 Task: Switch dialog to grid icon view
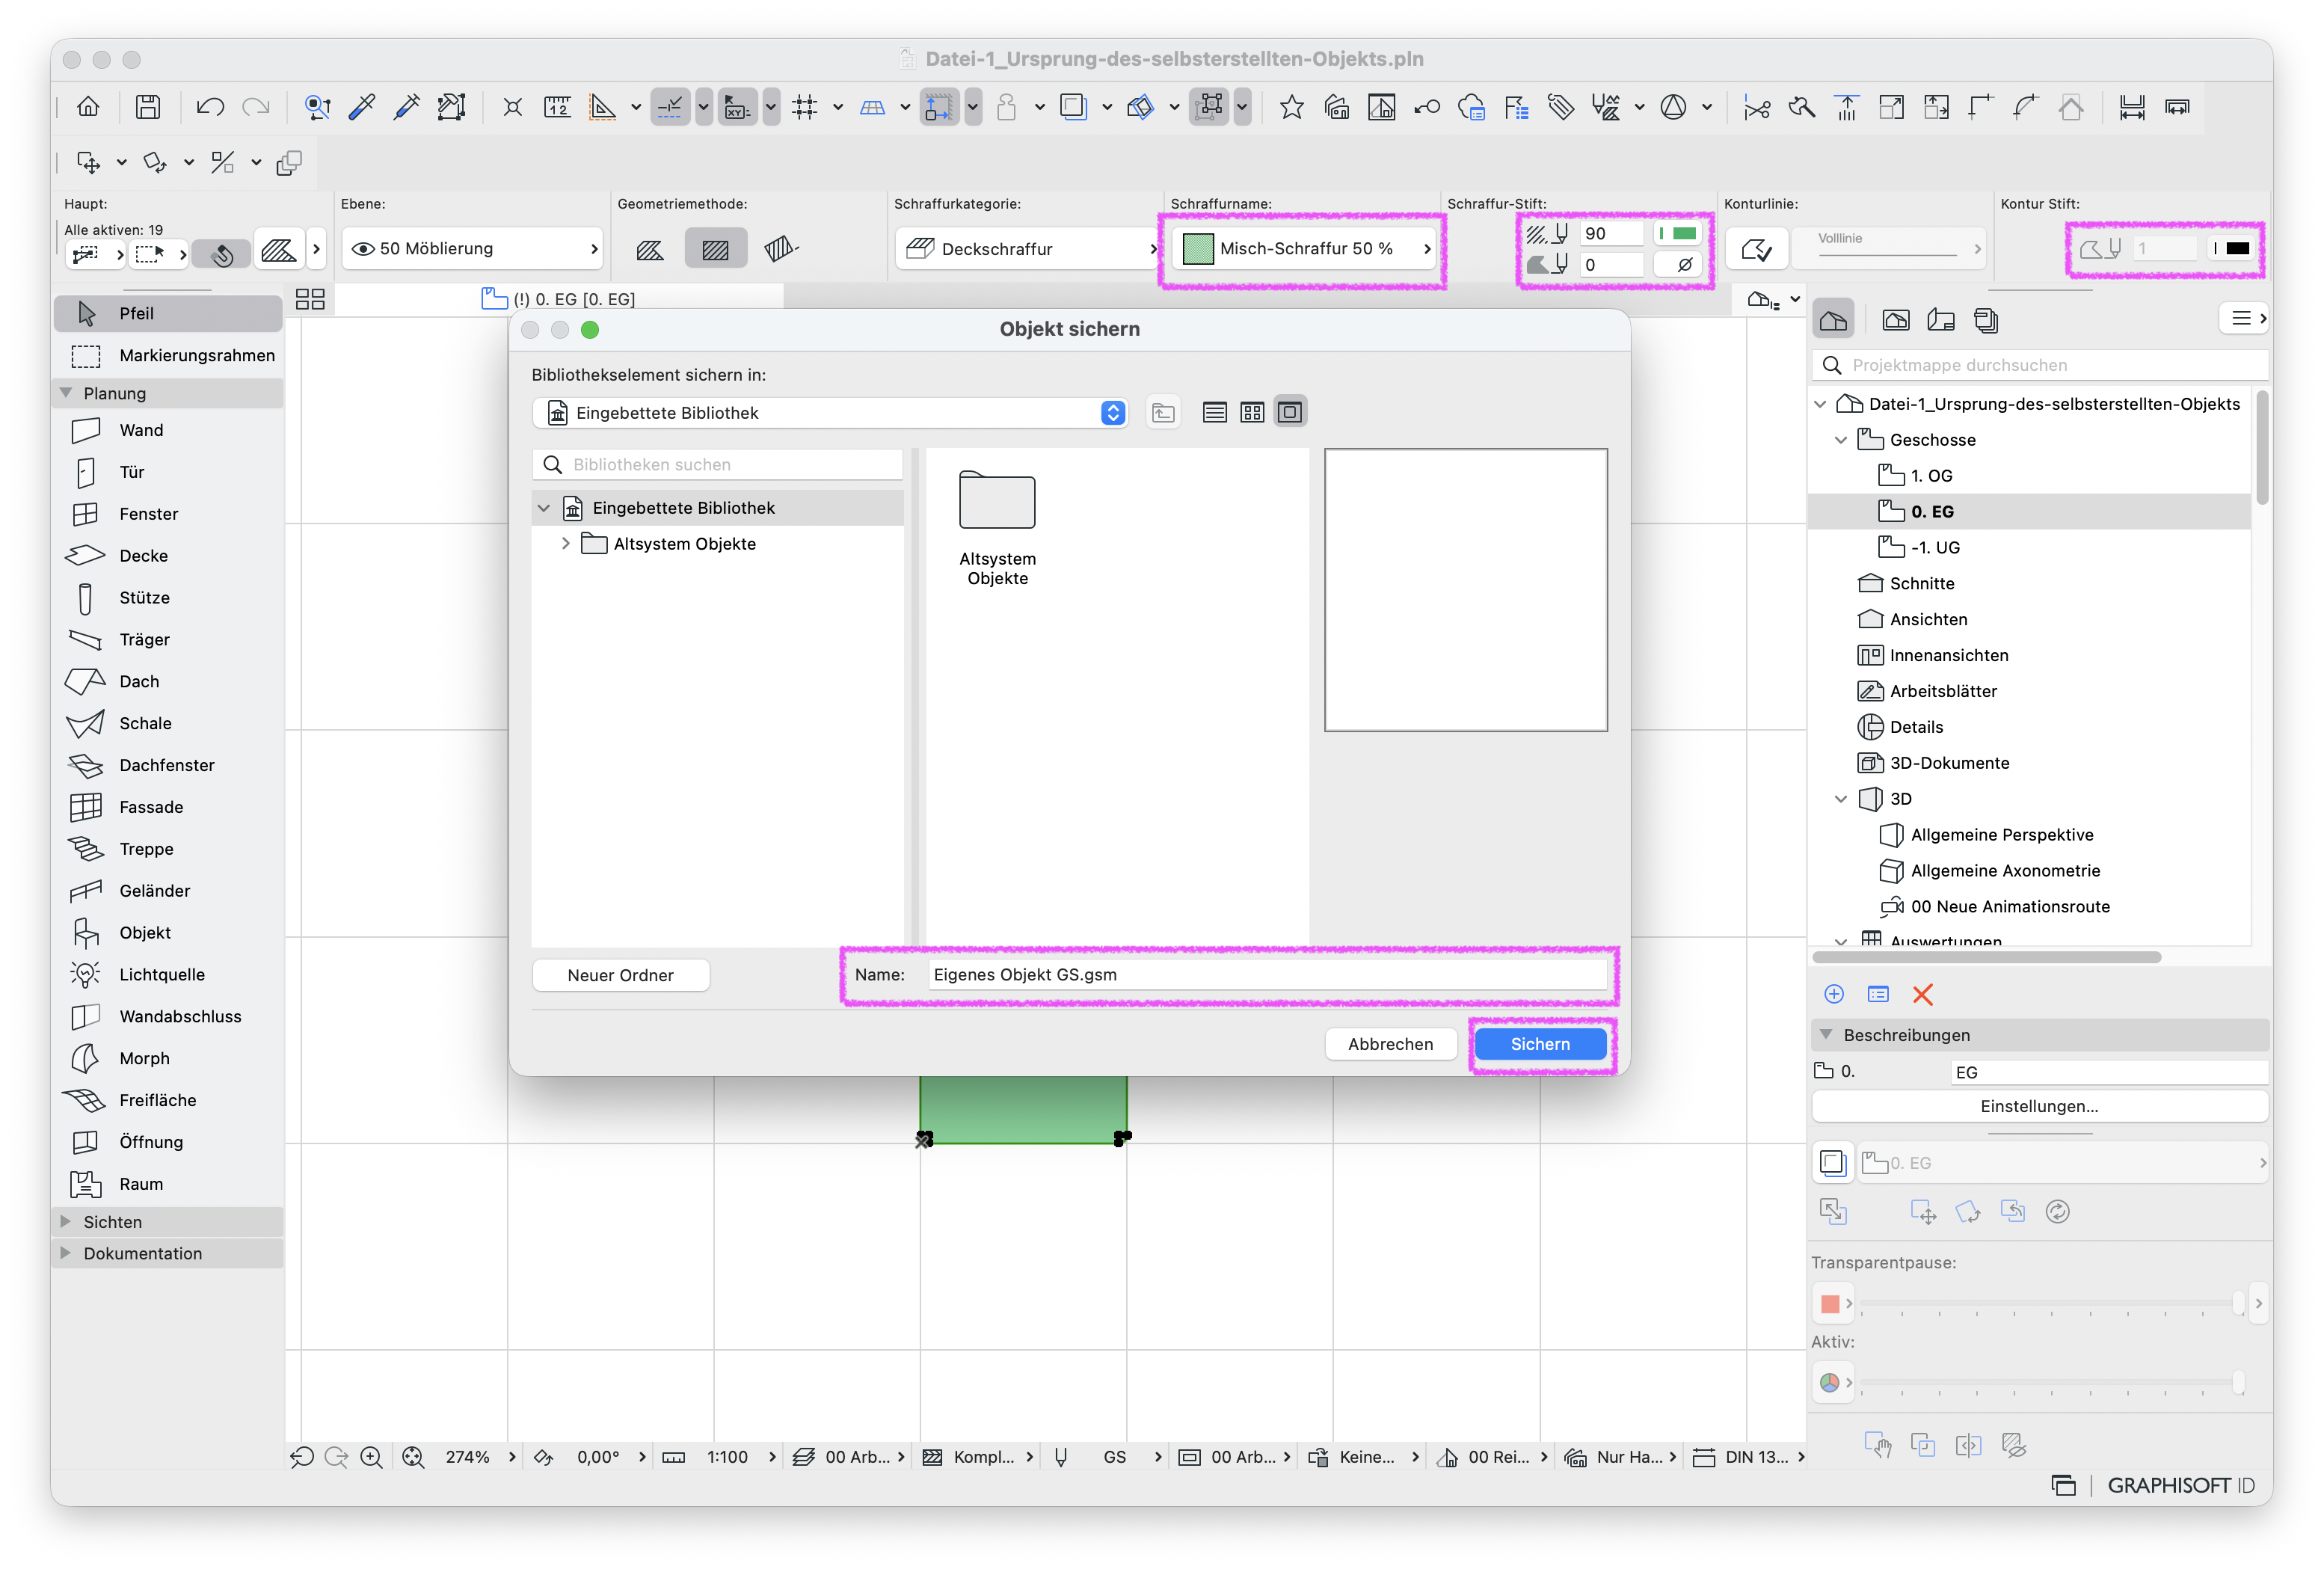pos(1252,412)
